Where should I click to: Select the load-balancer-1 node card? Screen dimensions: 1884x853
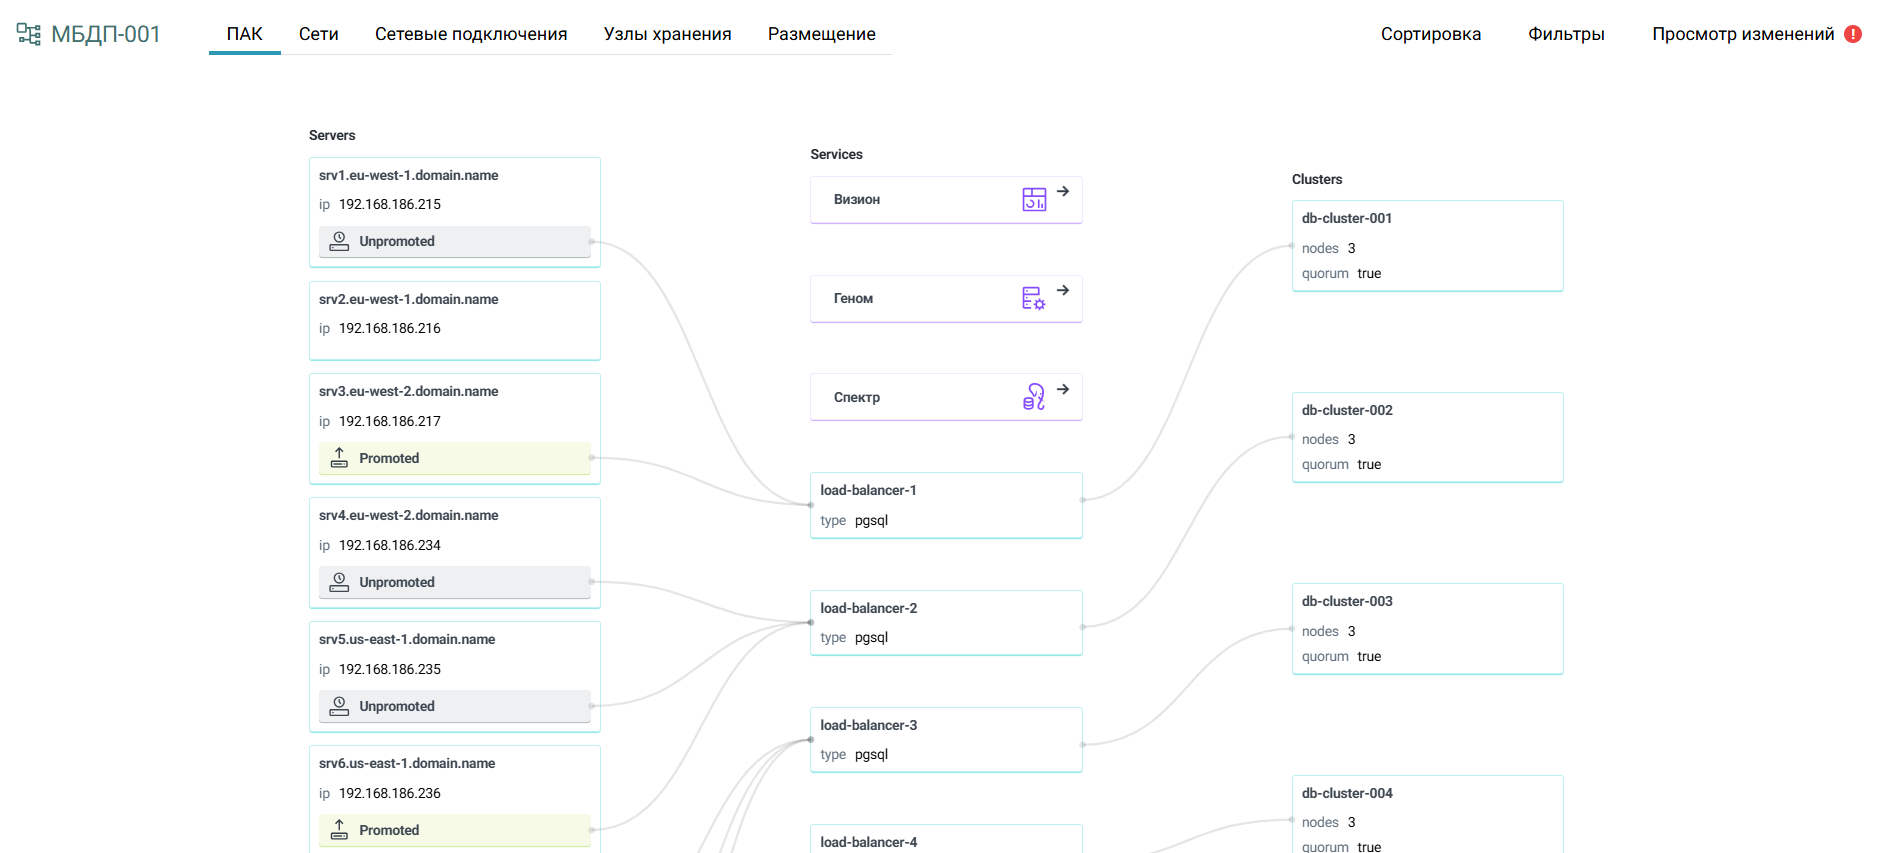tap(946, 505)
